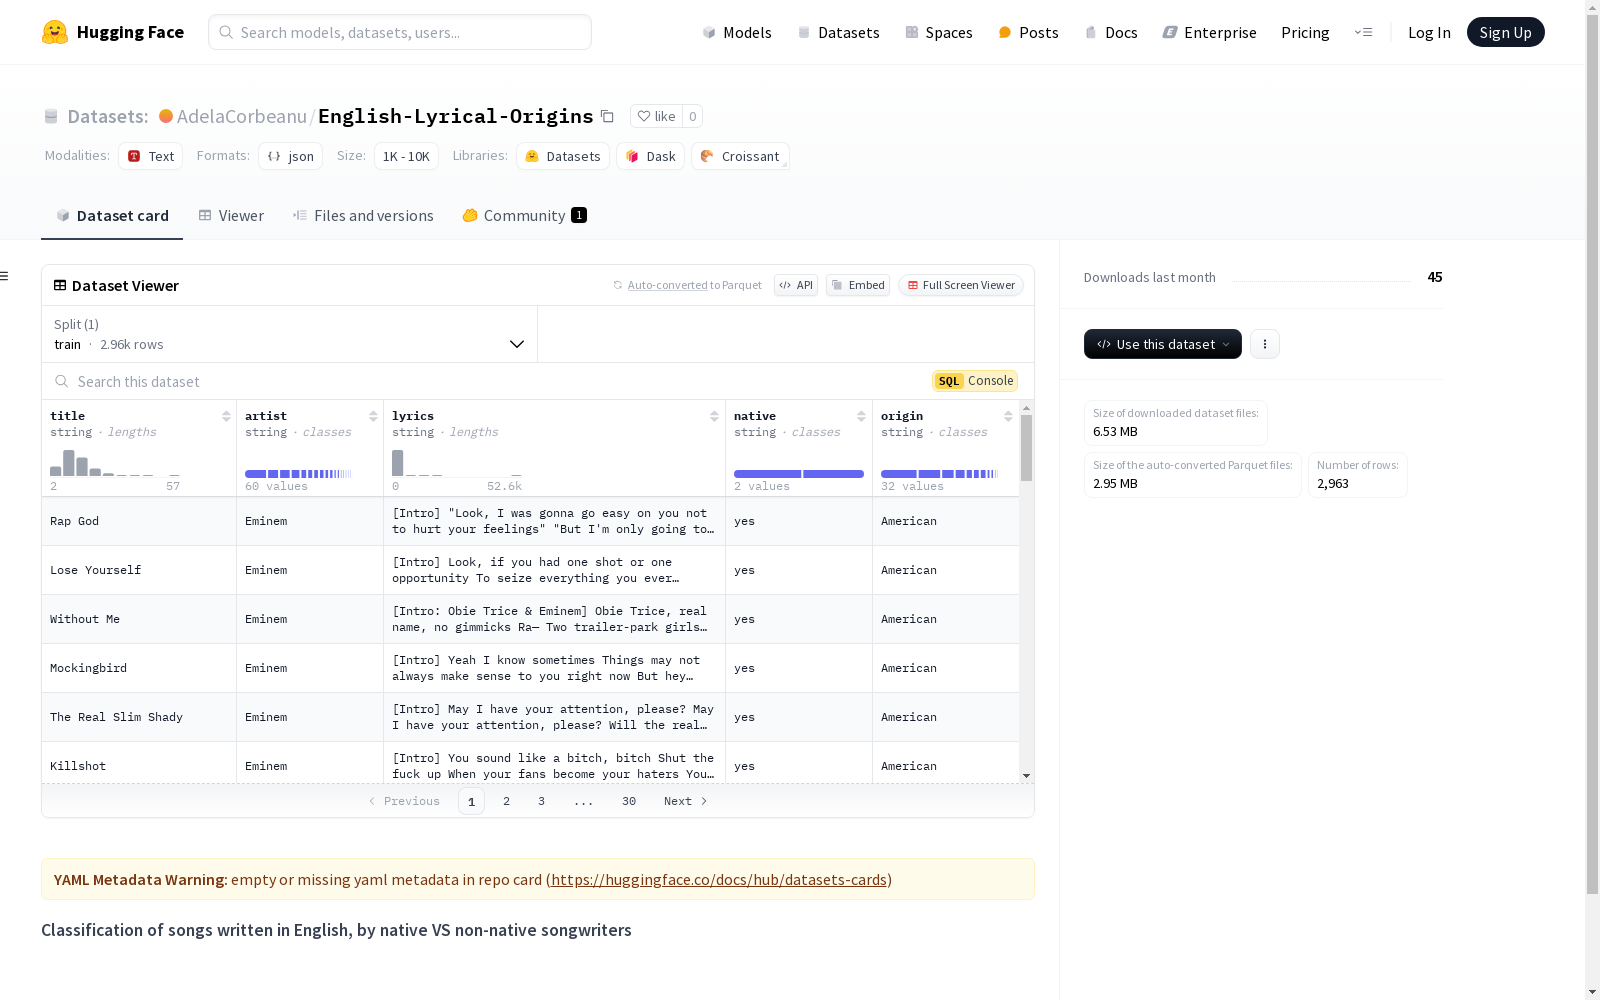Click the 1K - 10K size tag
Viewport: 1600px width, 1000px height.
coord(406,156)
